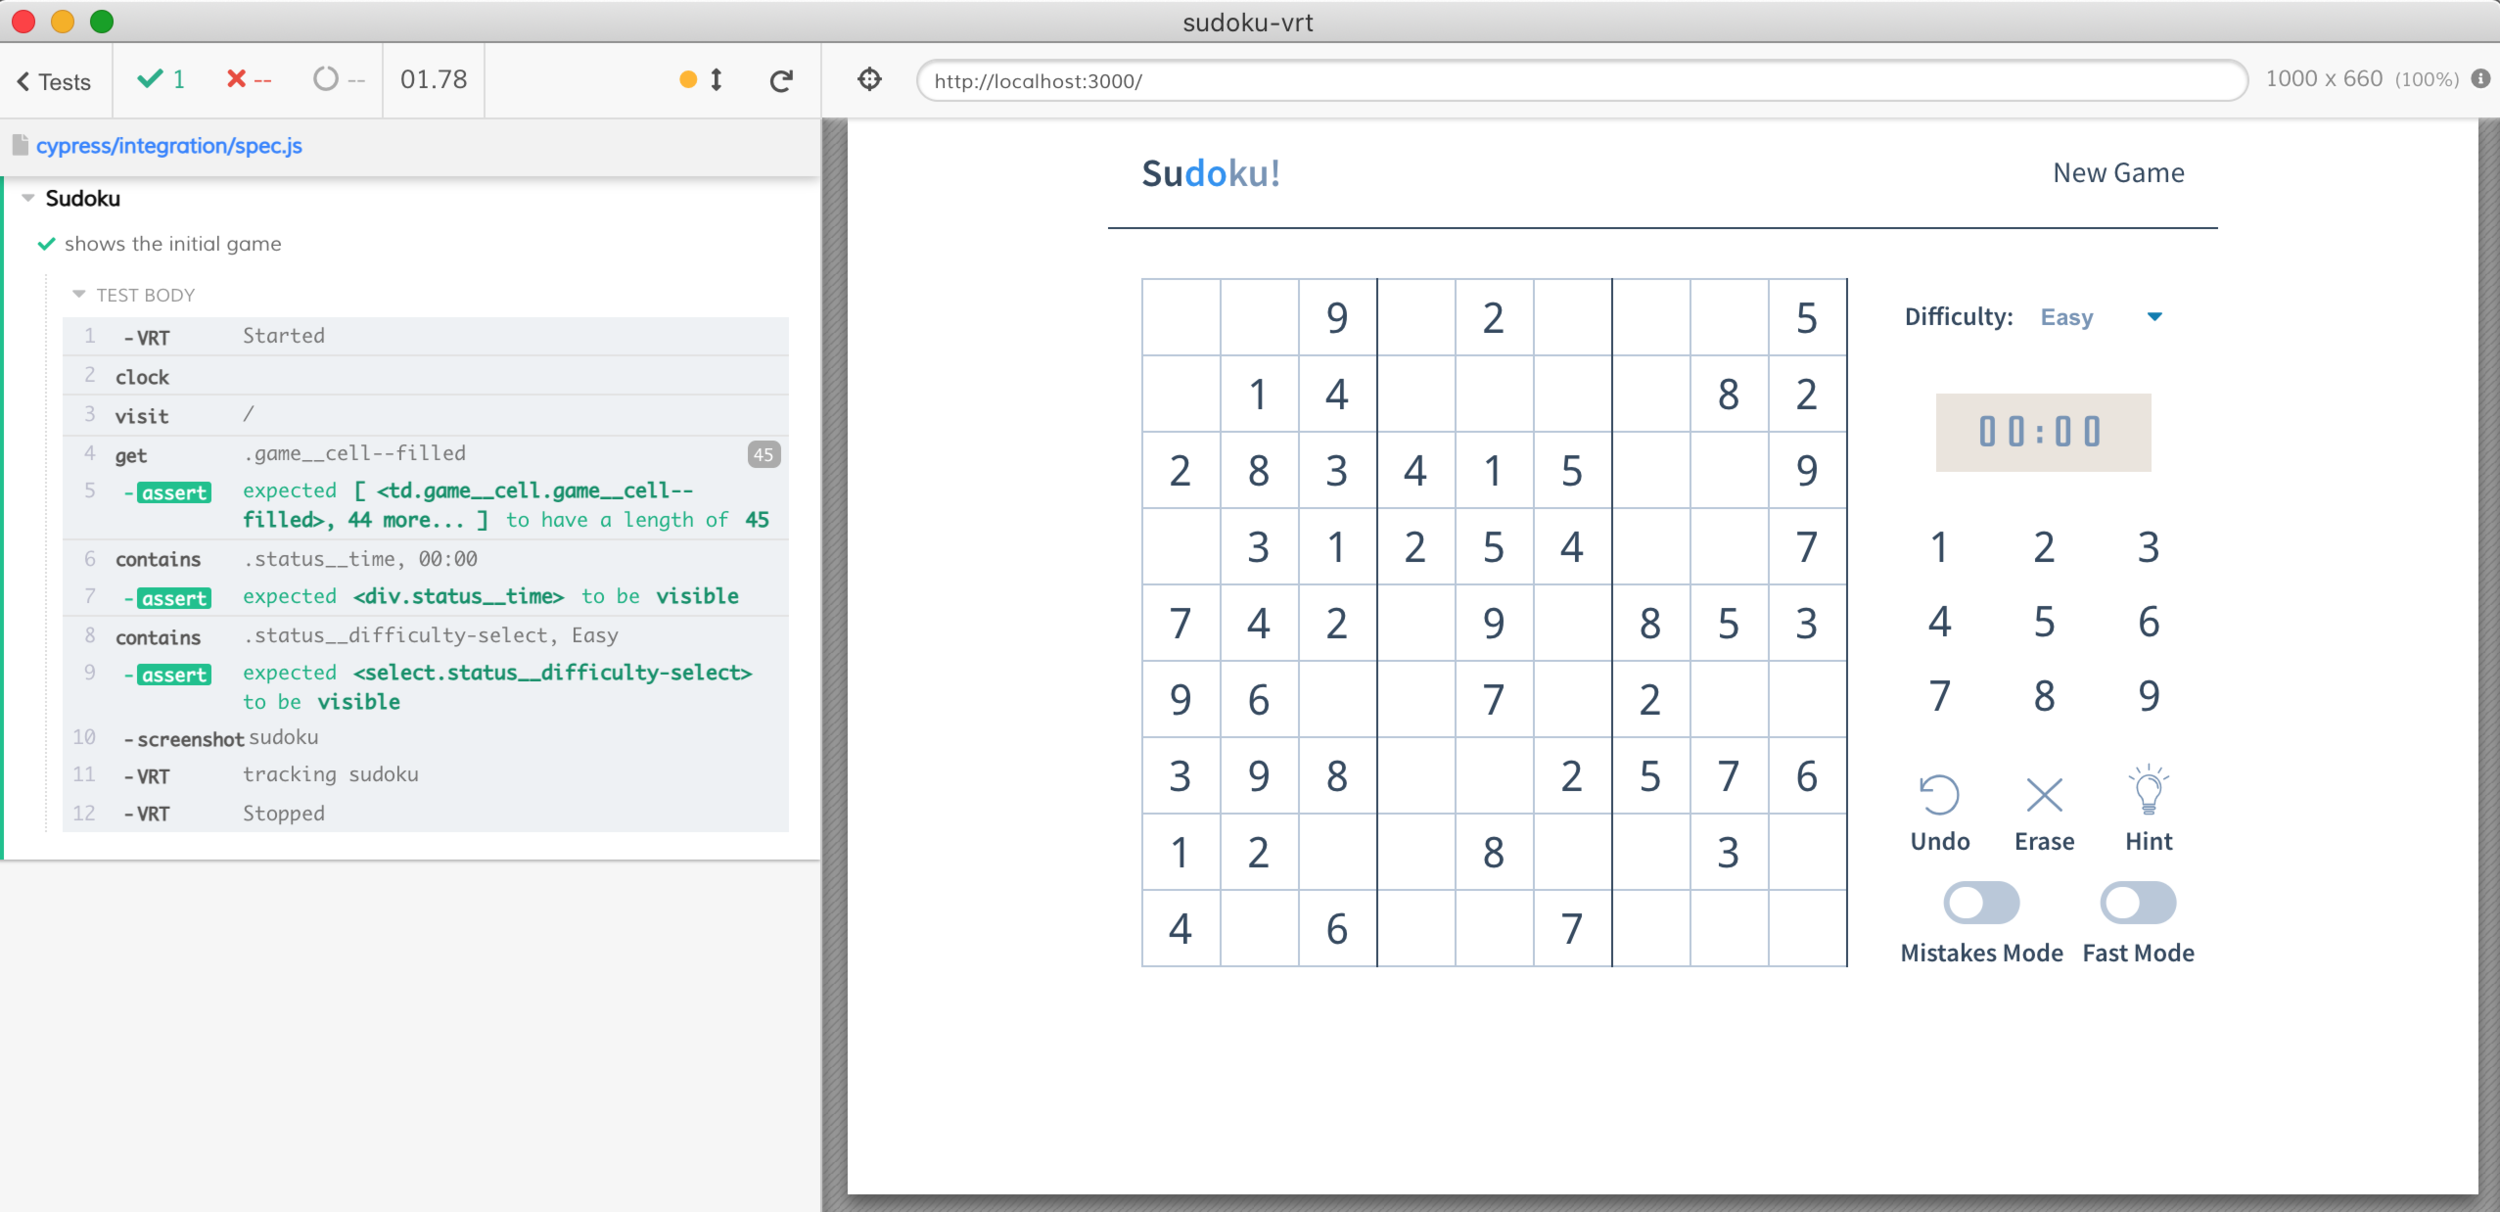Click number 5 on the keypad

pyautogui.click(x=2044, y=622)
